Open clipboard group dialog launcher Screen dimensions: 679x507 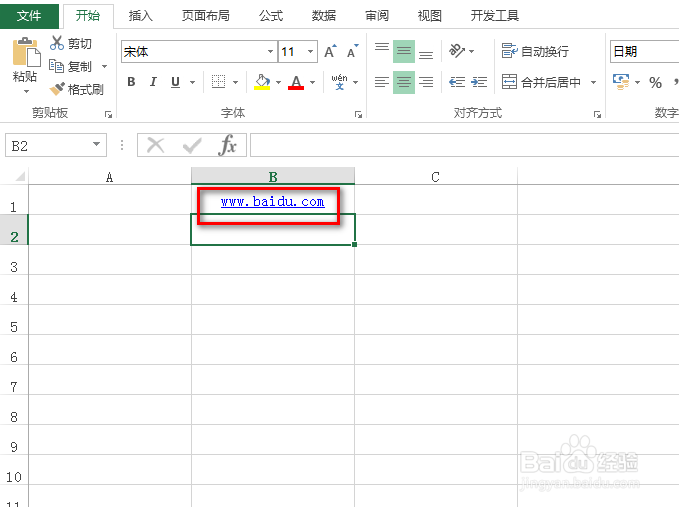[108, 114]
